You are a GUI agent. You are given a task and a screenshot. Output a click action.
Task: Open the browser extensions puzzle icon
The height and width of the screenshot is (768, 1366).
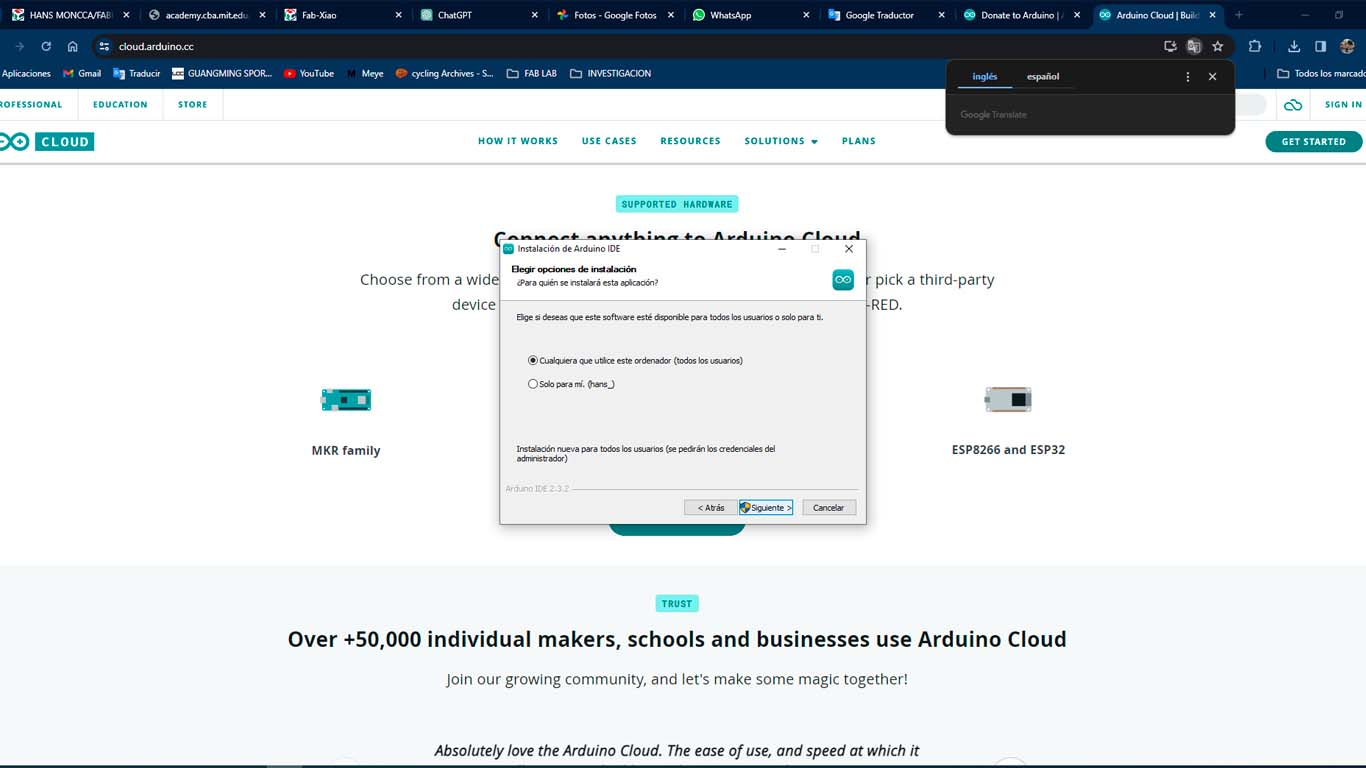[1255, 46]
